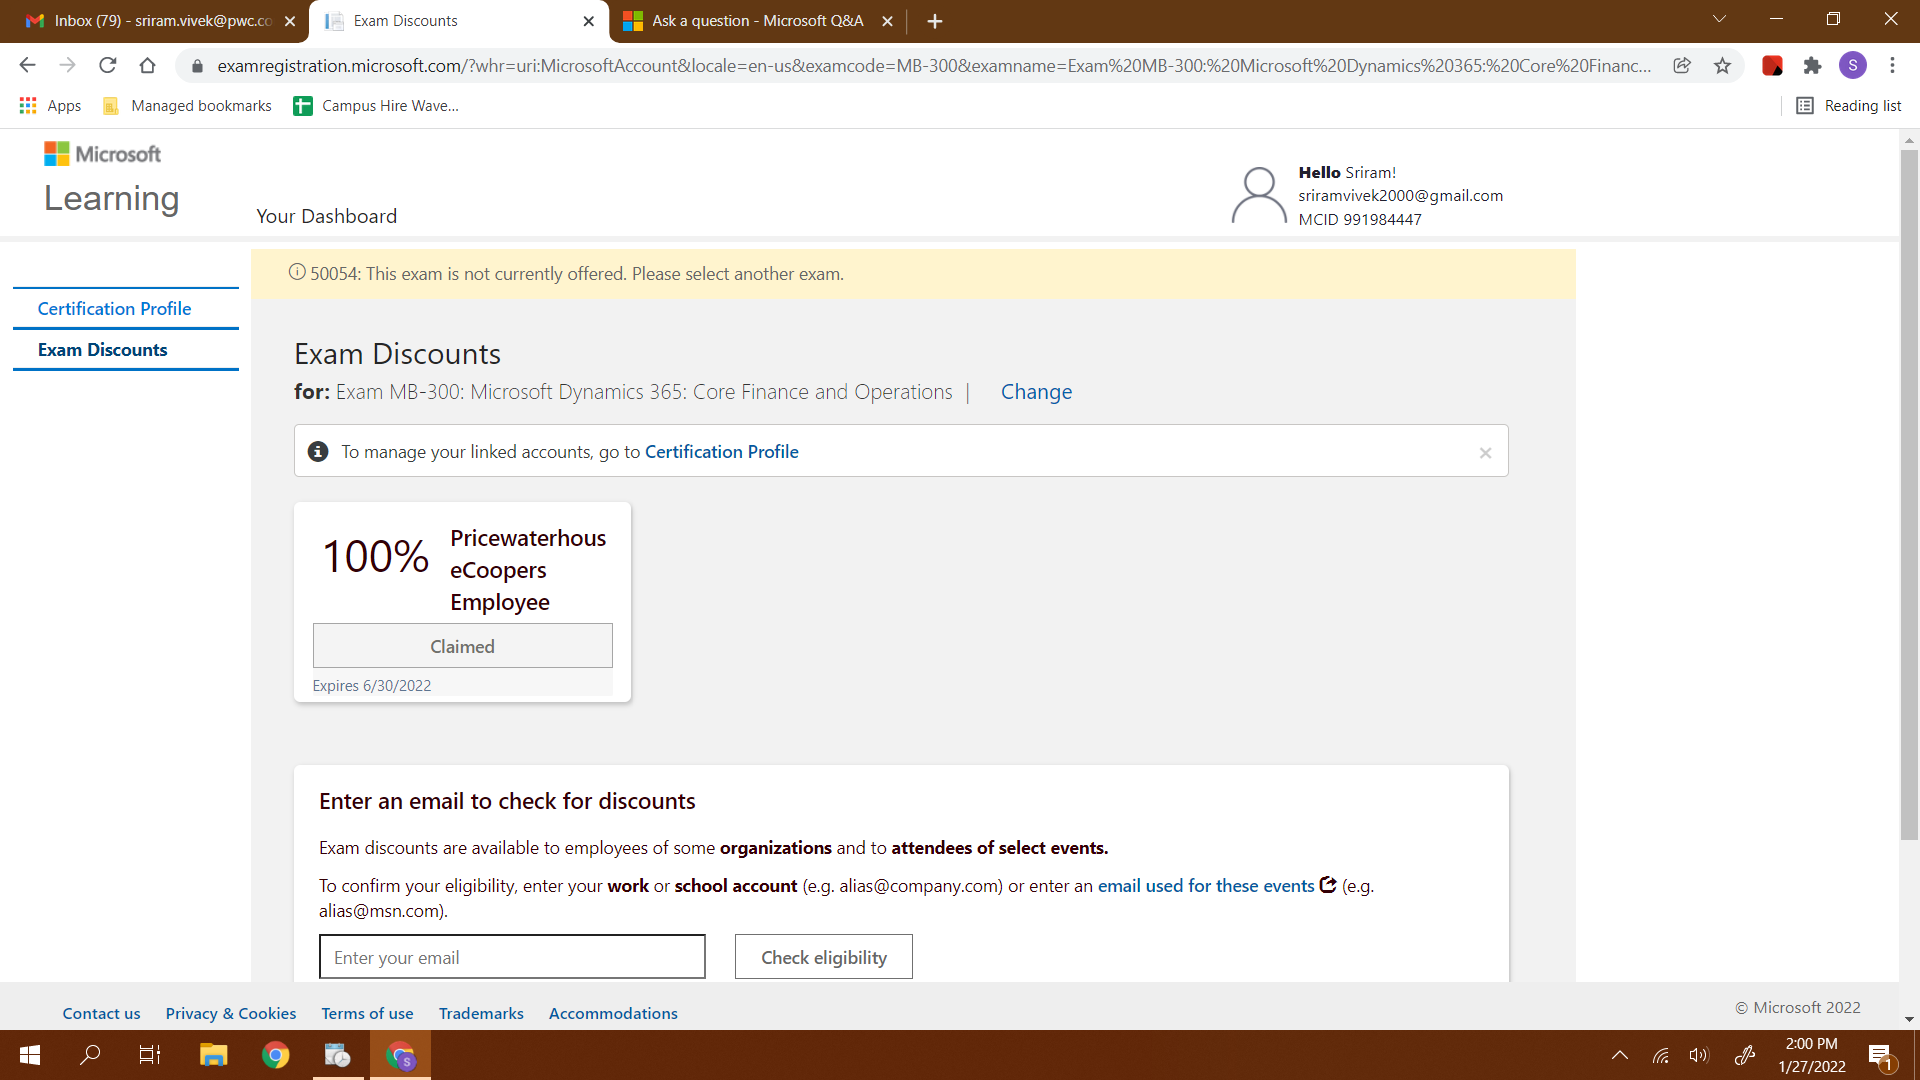Click the address bar URL
The height and width of the screenshot is (1080, 1920).
pyautogui.click(x=934, y=65)
